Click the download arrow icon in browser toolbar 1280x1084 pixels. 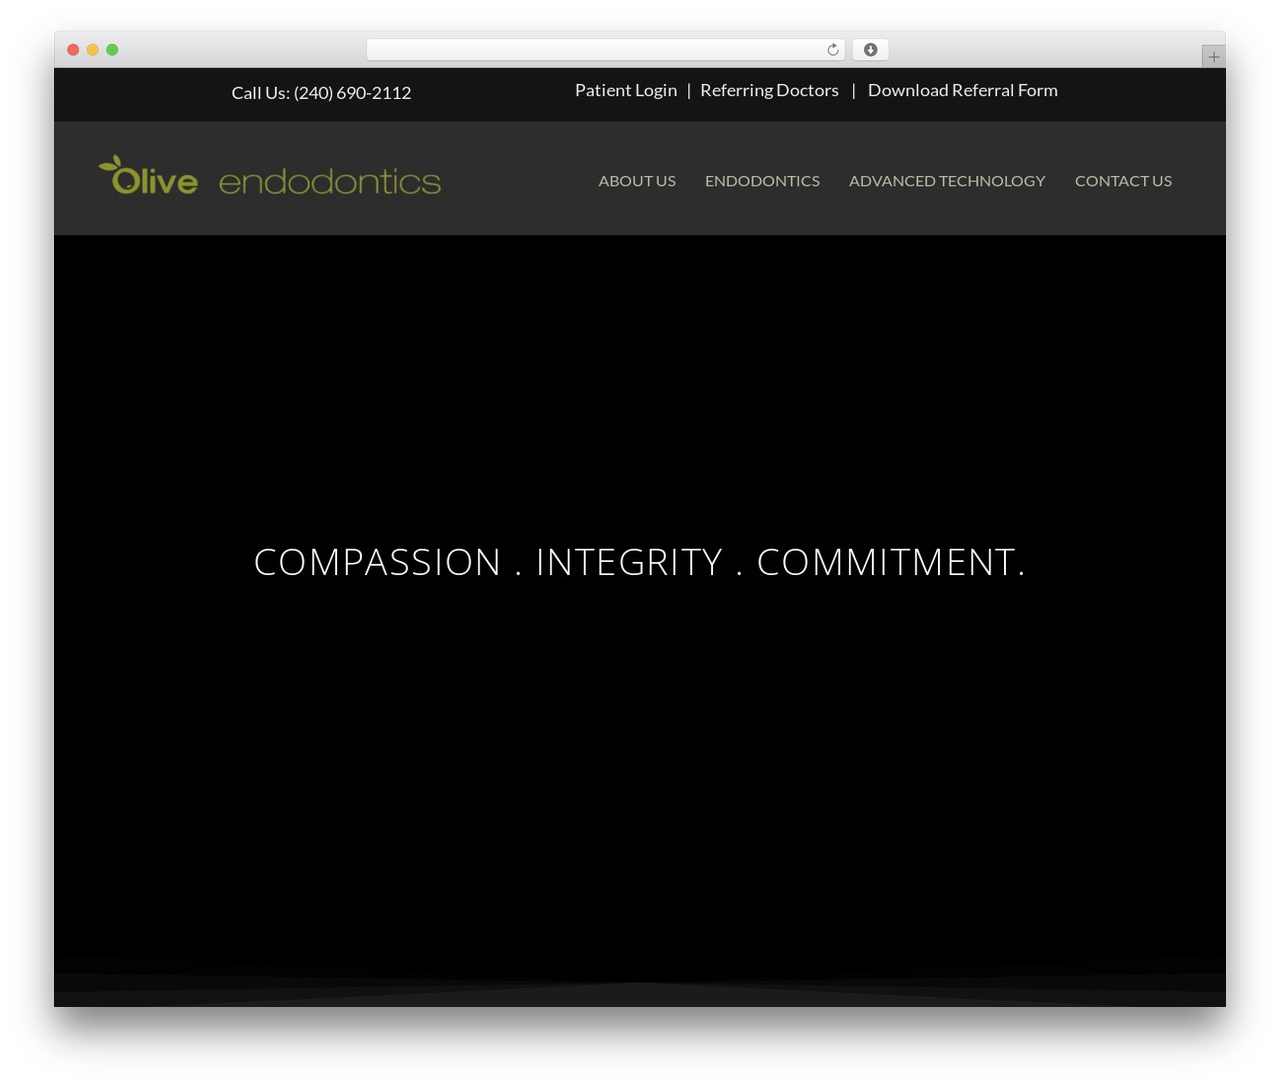(x=870, y=50)
